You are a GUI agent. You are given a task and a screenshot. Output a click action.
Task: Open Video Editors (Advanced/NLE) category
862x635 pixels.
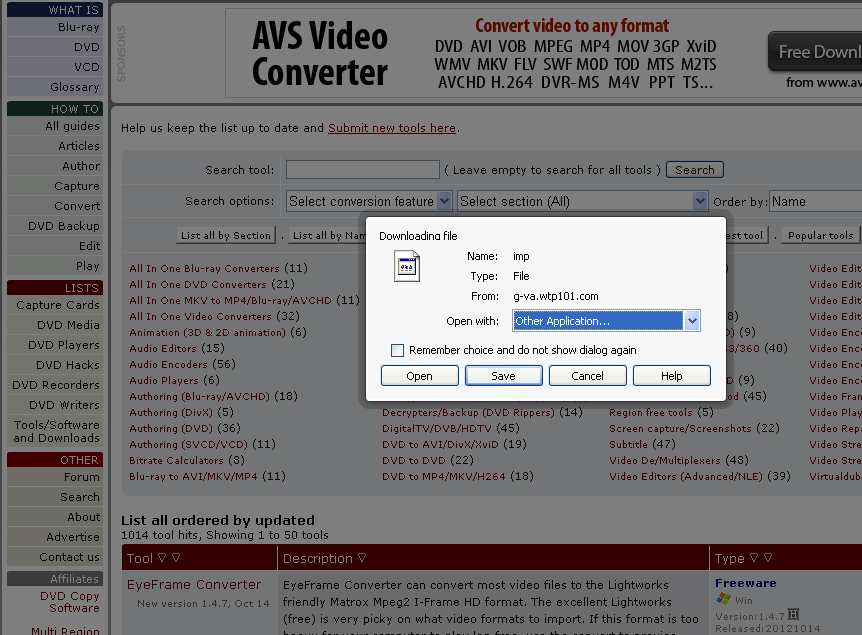coord(686,476)
